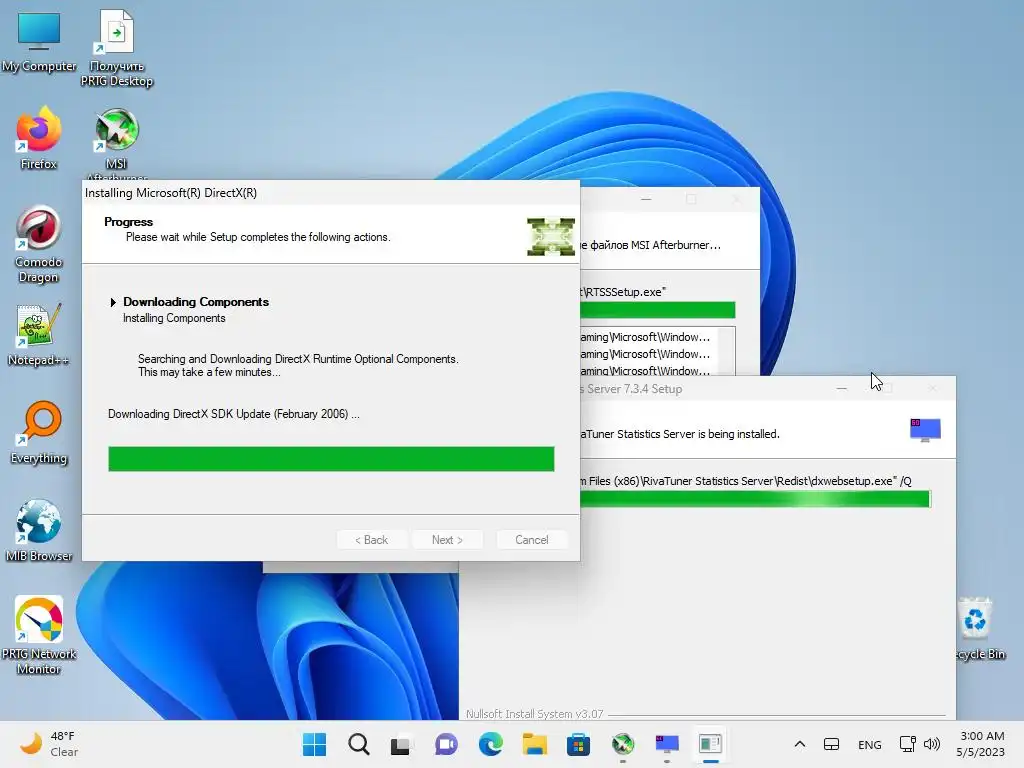The width and height of the screenshot is (1024, 768).
Task: Open File Explorer from the taskbar
Action: pyautogui.click(x=534, y=744)
